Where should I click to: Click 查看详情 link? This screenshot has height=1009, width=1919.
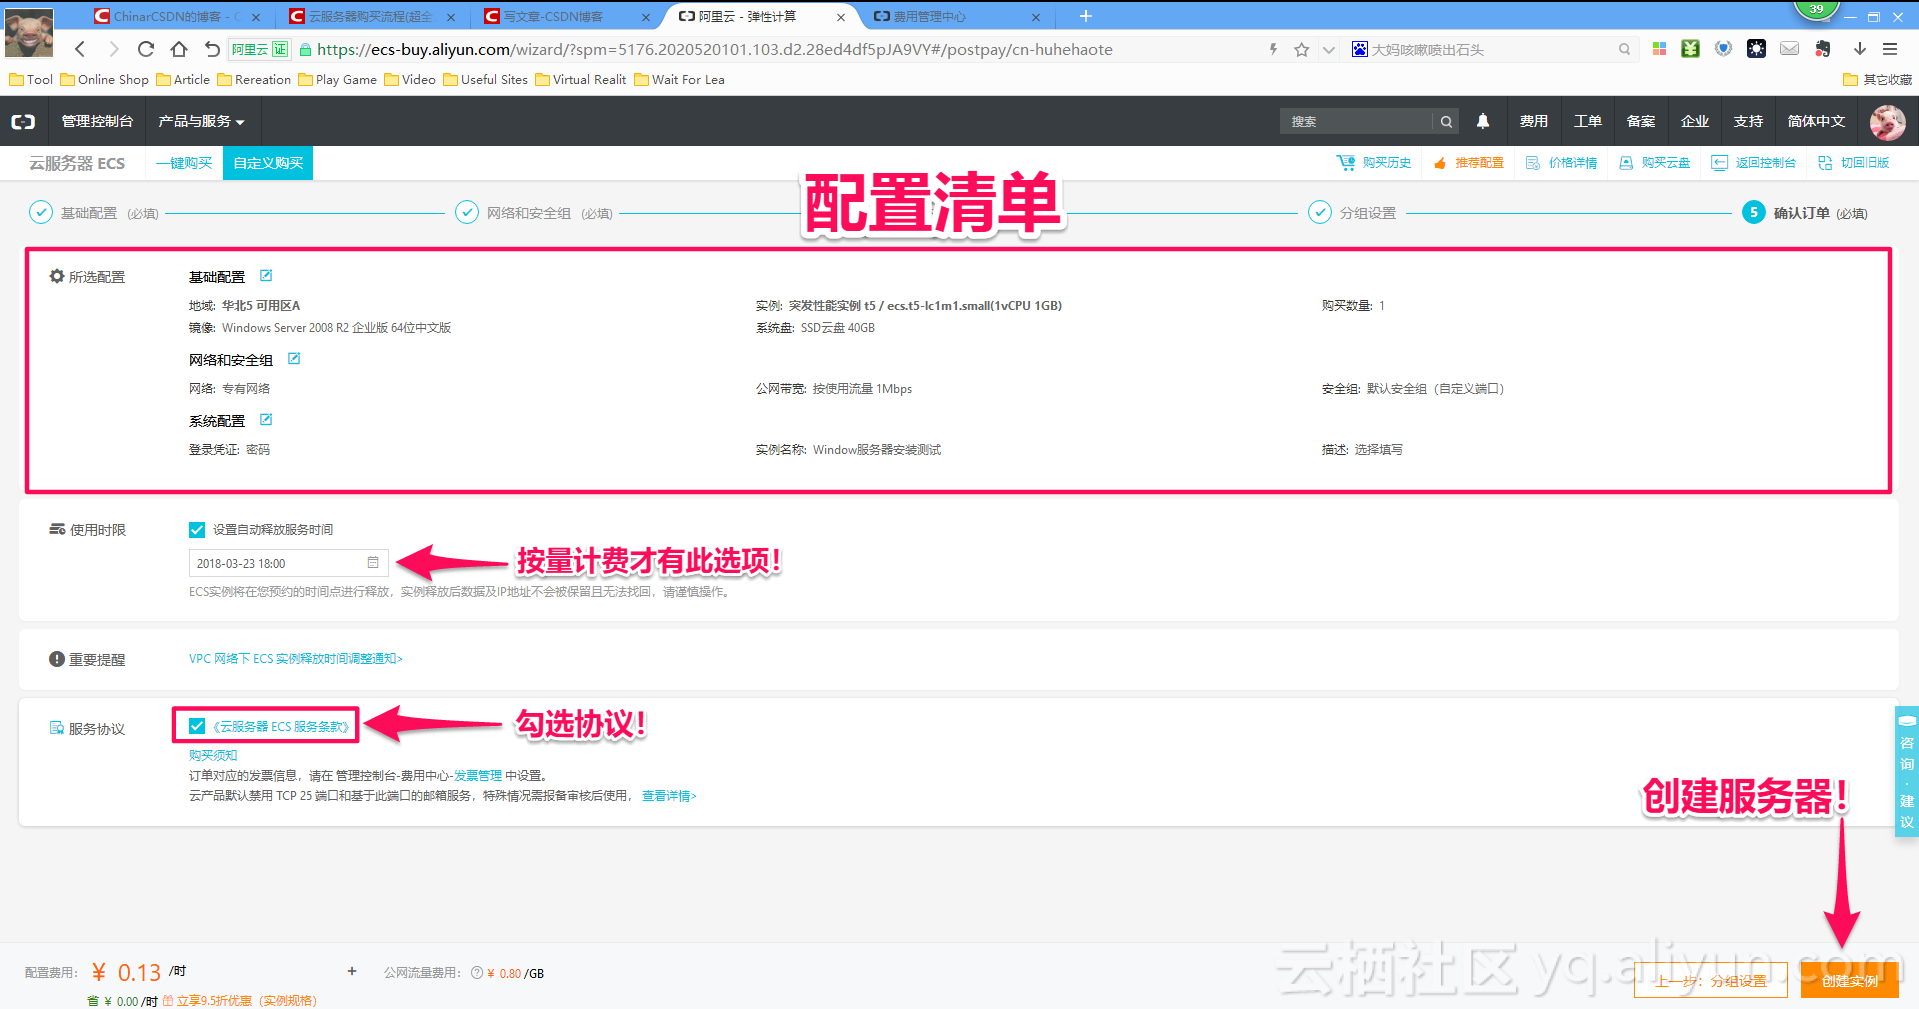point(669,796)
